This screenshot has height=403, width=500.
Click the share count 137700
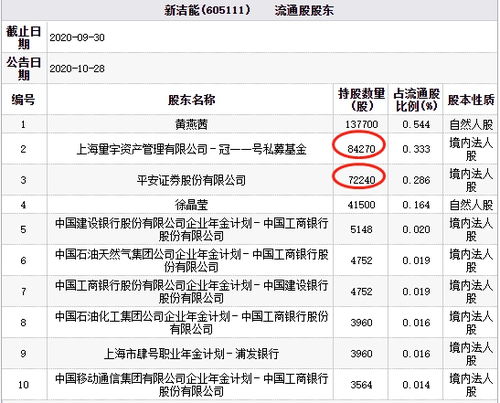pos(361,125)
